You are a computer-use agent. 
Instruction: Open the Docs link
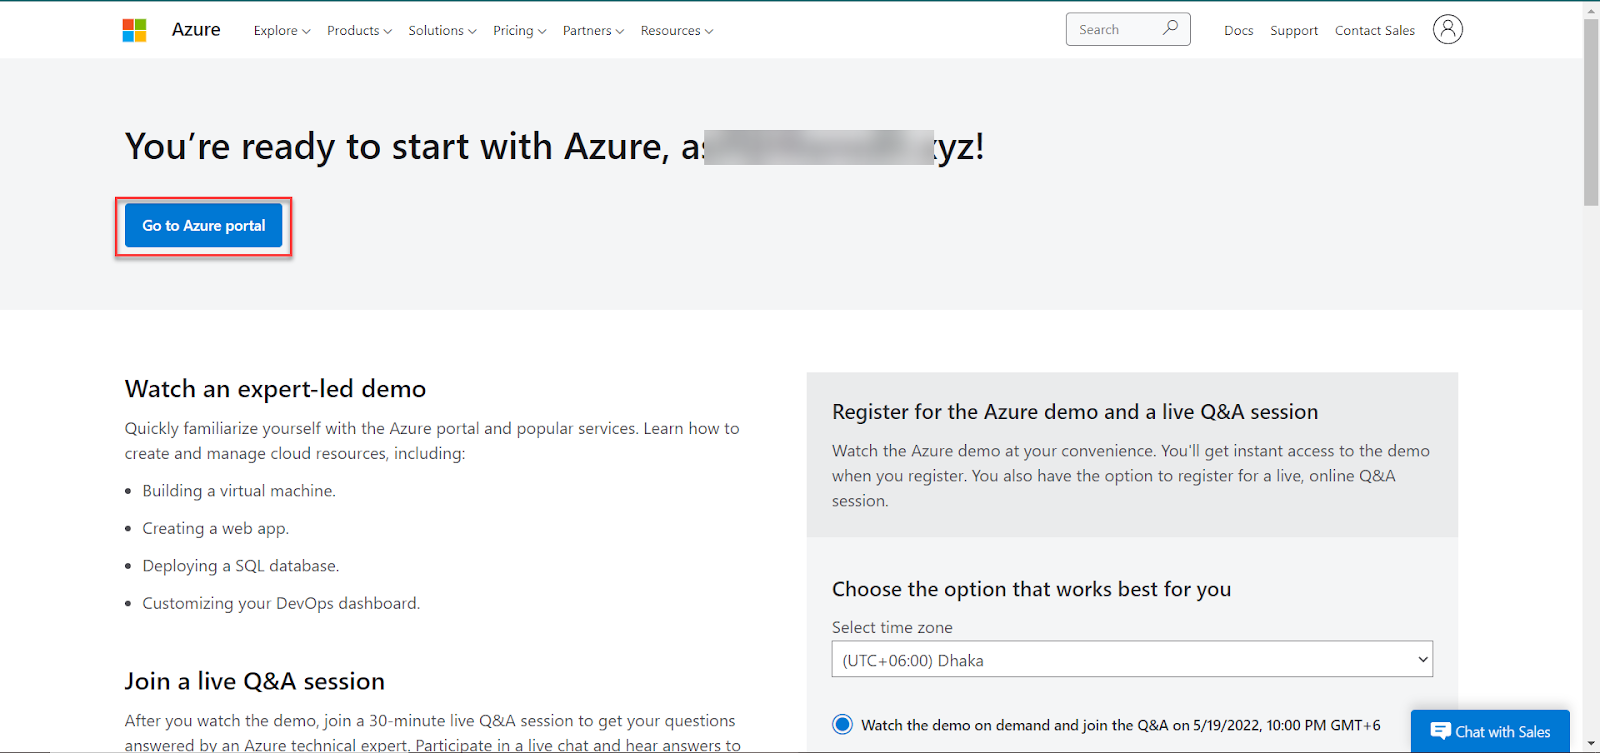pyautogui.click(x=1238, y=31)
